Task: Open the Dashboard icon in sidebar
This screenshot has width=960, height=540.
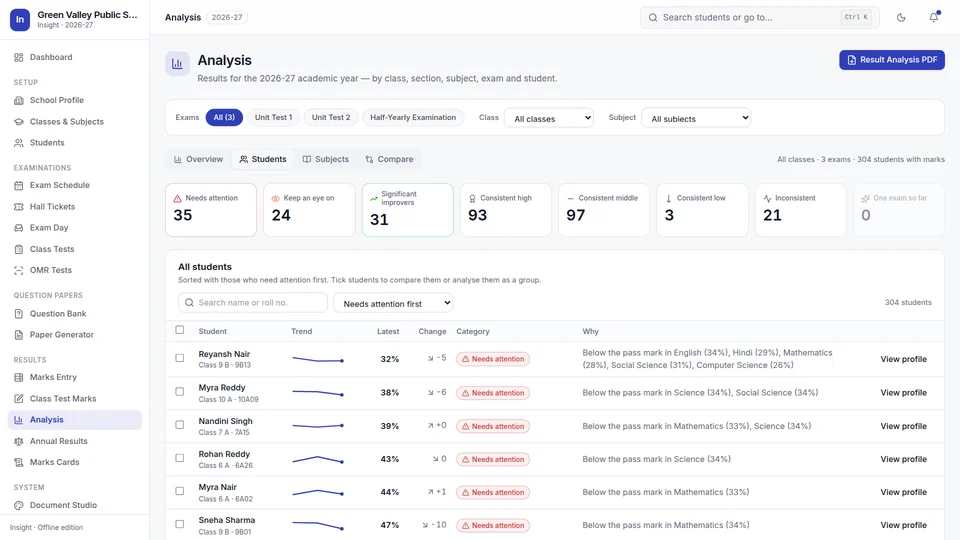Action: (x=18, y=57)
